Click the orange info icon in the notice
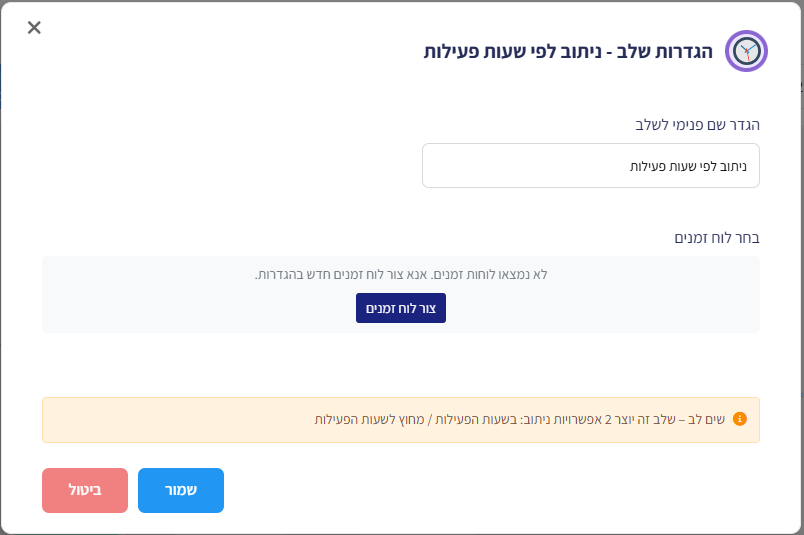The height and width of the screenshot is (535, 804). click(739, 419)
